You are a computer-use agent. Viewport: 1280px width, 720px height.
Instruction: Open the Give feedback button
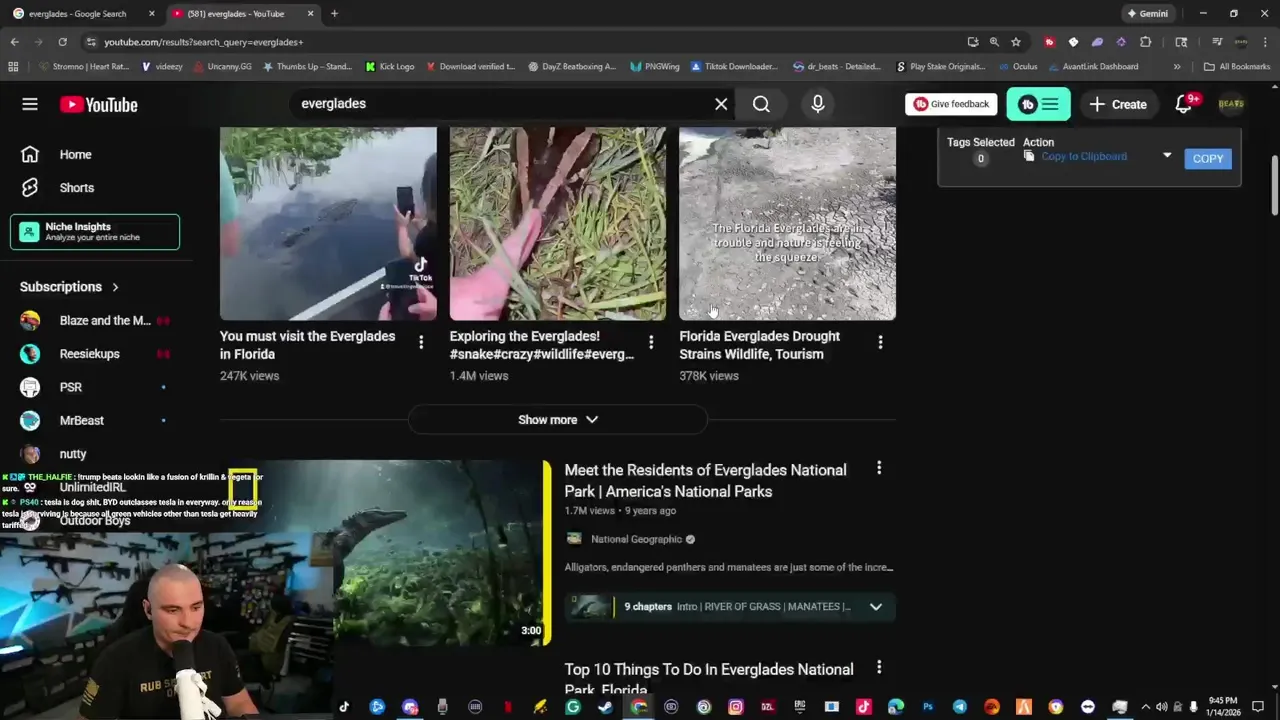pyautogui.click(x=951, y=104)
